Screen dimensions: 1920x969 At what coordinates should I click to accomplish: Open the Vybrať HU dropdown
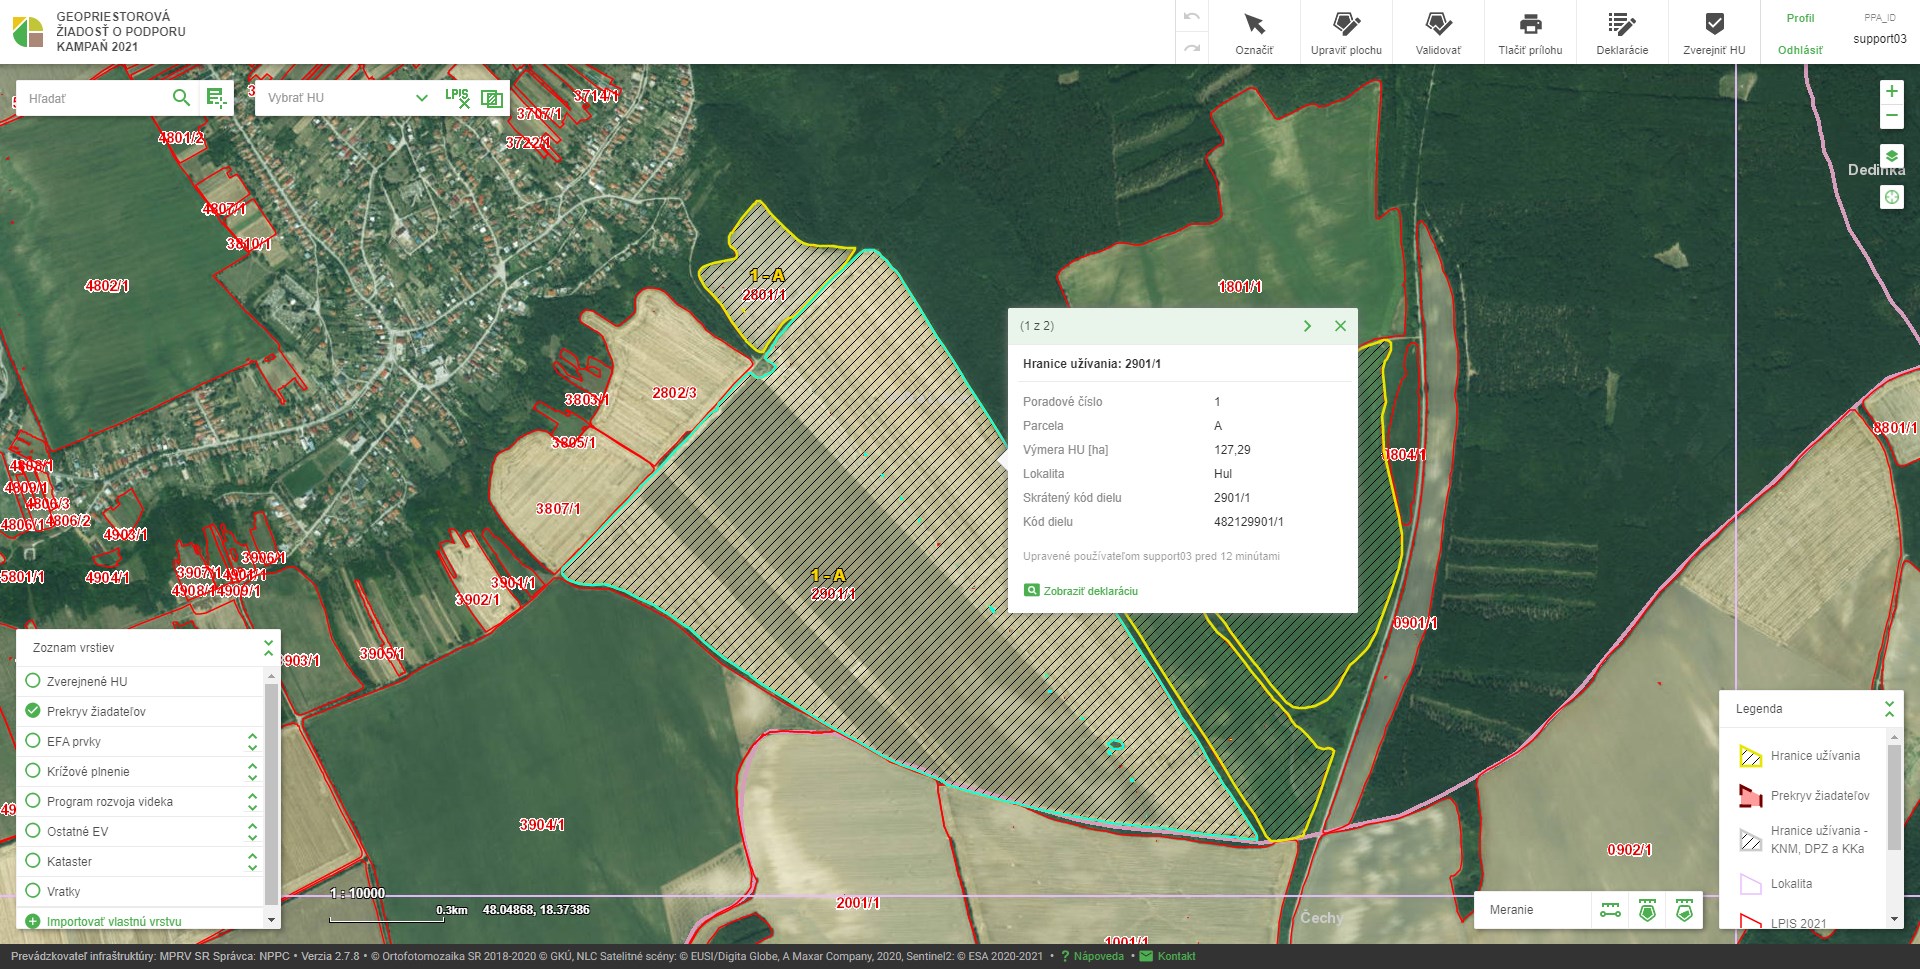tap(348, 98)
